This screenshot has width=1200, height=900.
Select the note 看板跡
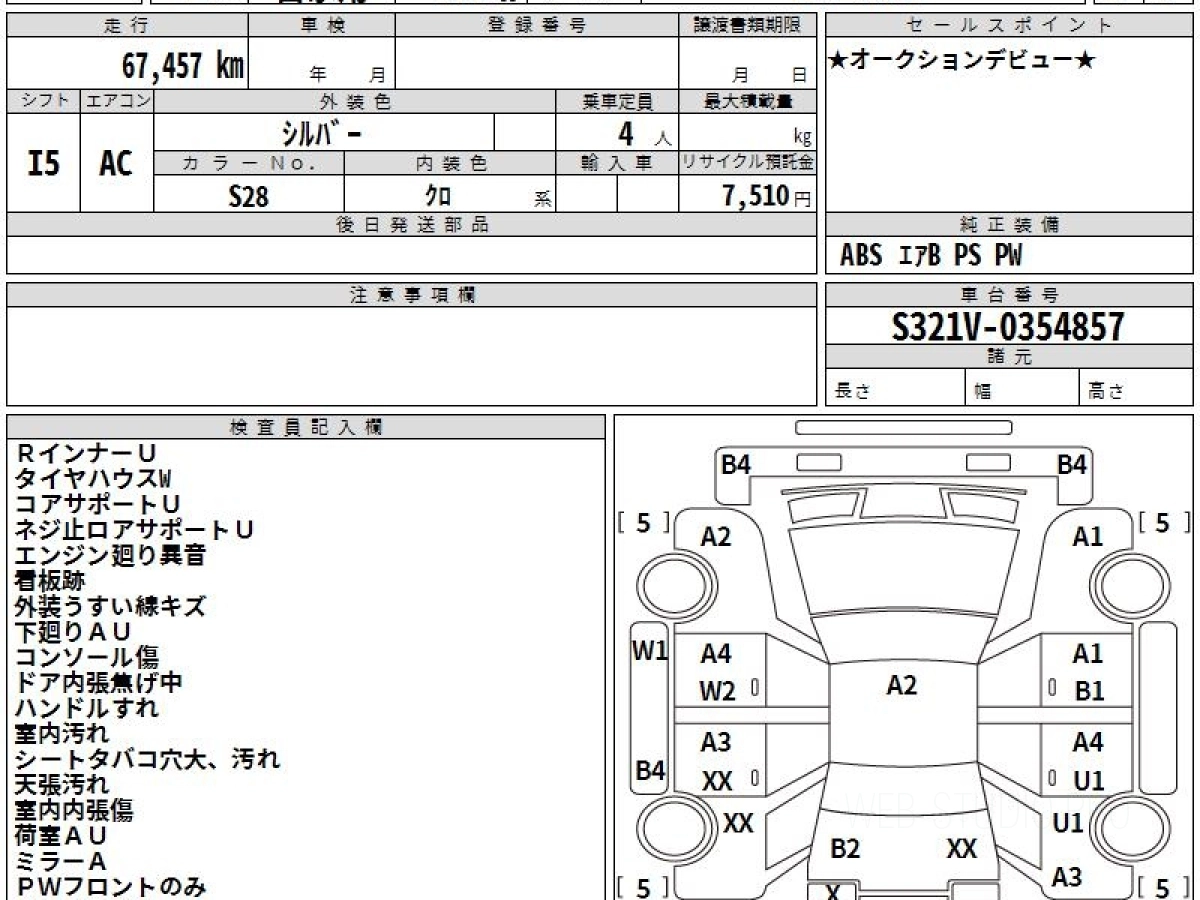(x=50, y=580)
